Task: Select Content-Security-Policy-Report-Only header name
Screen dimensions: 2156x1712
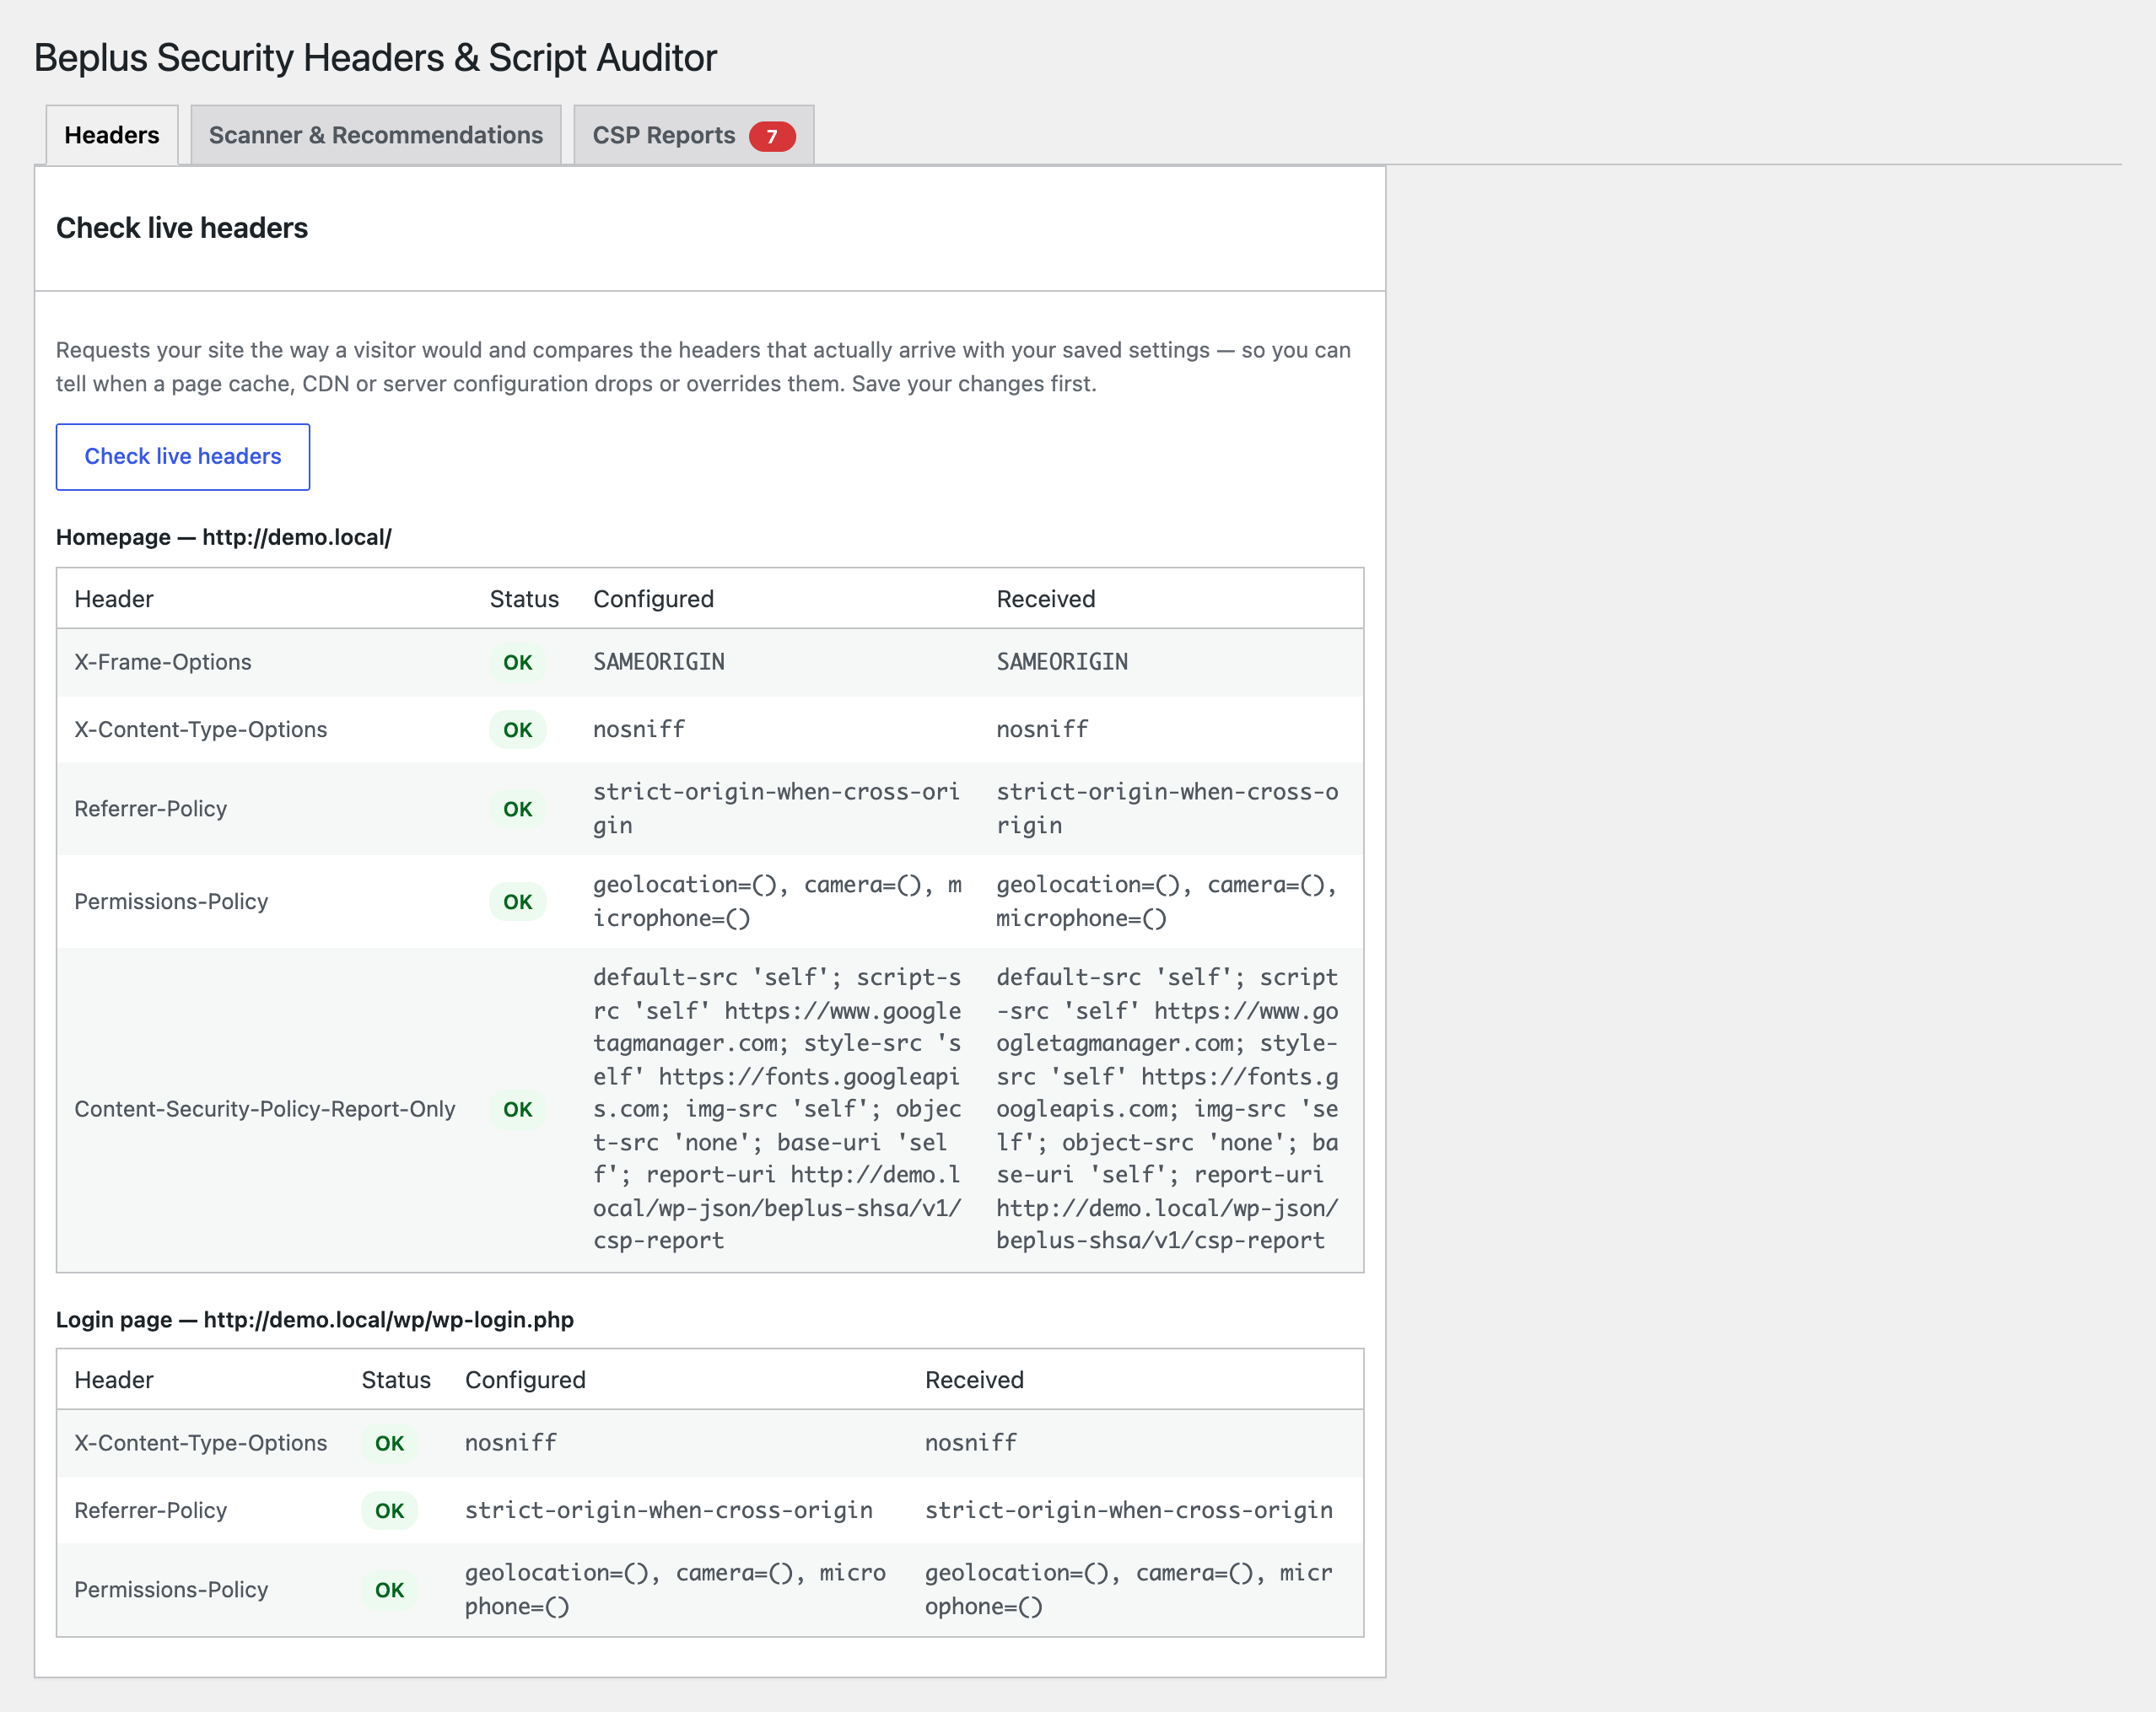Action: pos(265,1109)
